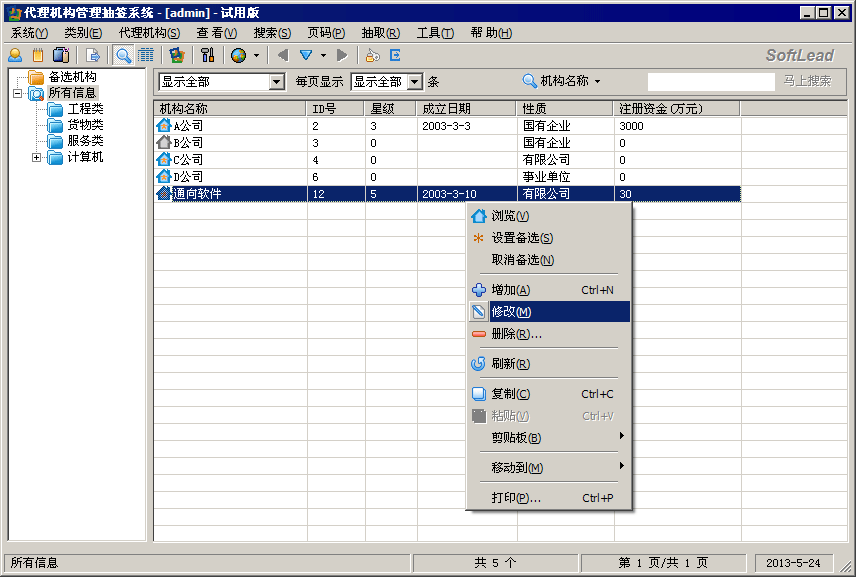
Task: Open the globe icon dropdown arrow
Action: coord(256,55)
